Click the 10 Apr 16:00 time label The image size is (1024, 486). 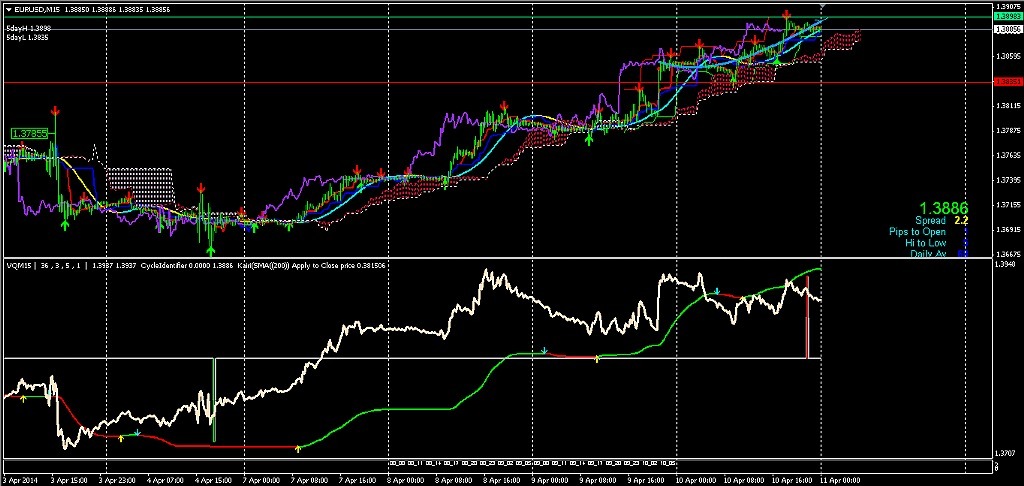click(790, 479)
